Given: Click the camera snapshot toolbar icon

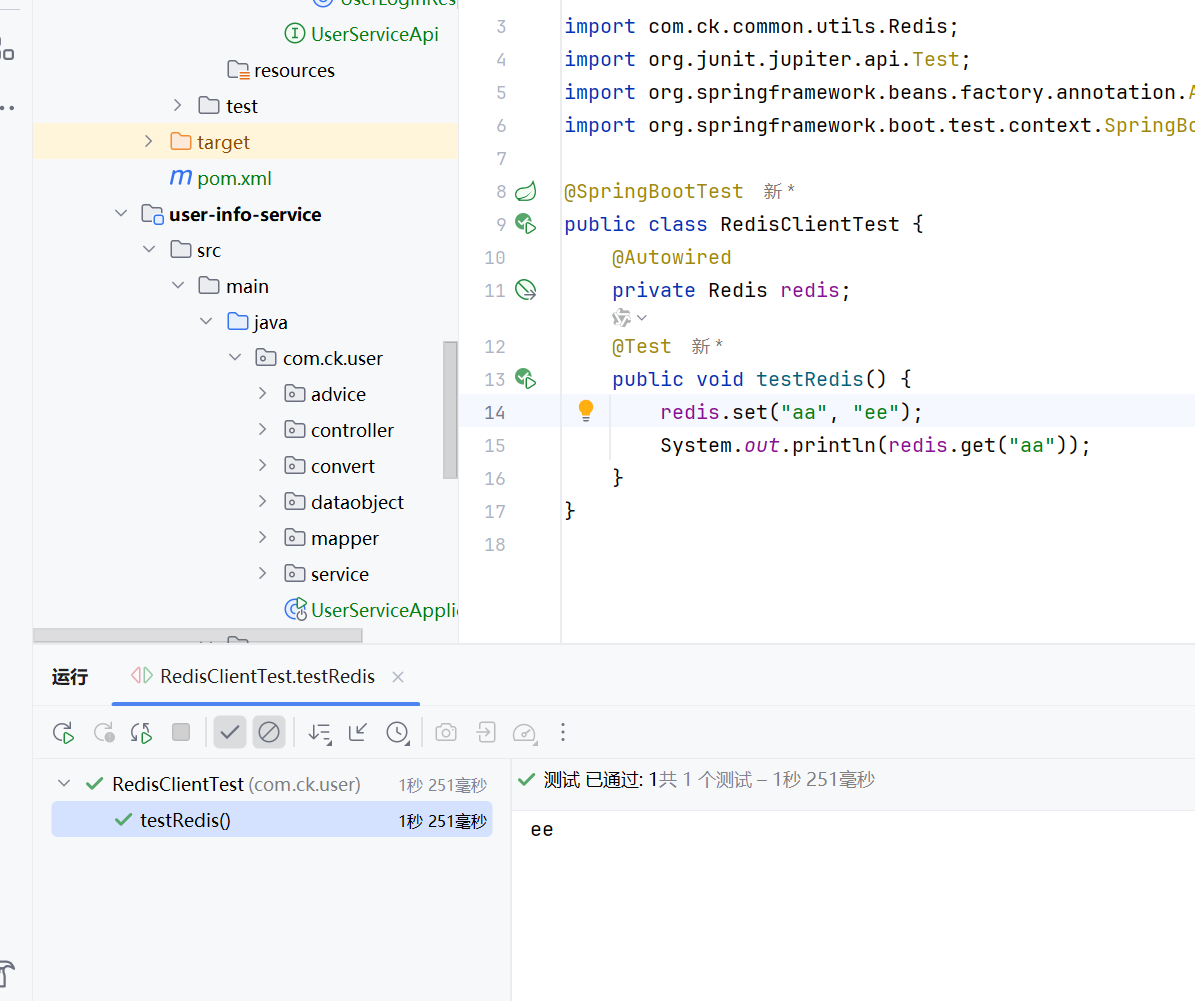Looking at the screenshot, I should coord(446,733).
